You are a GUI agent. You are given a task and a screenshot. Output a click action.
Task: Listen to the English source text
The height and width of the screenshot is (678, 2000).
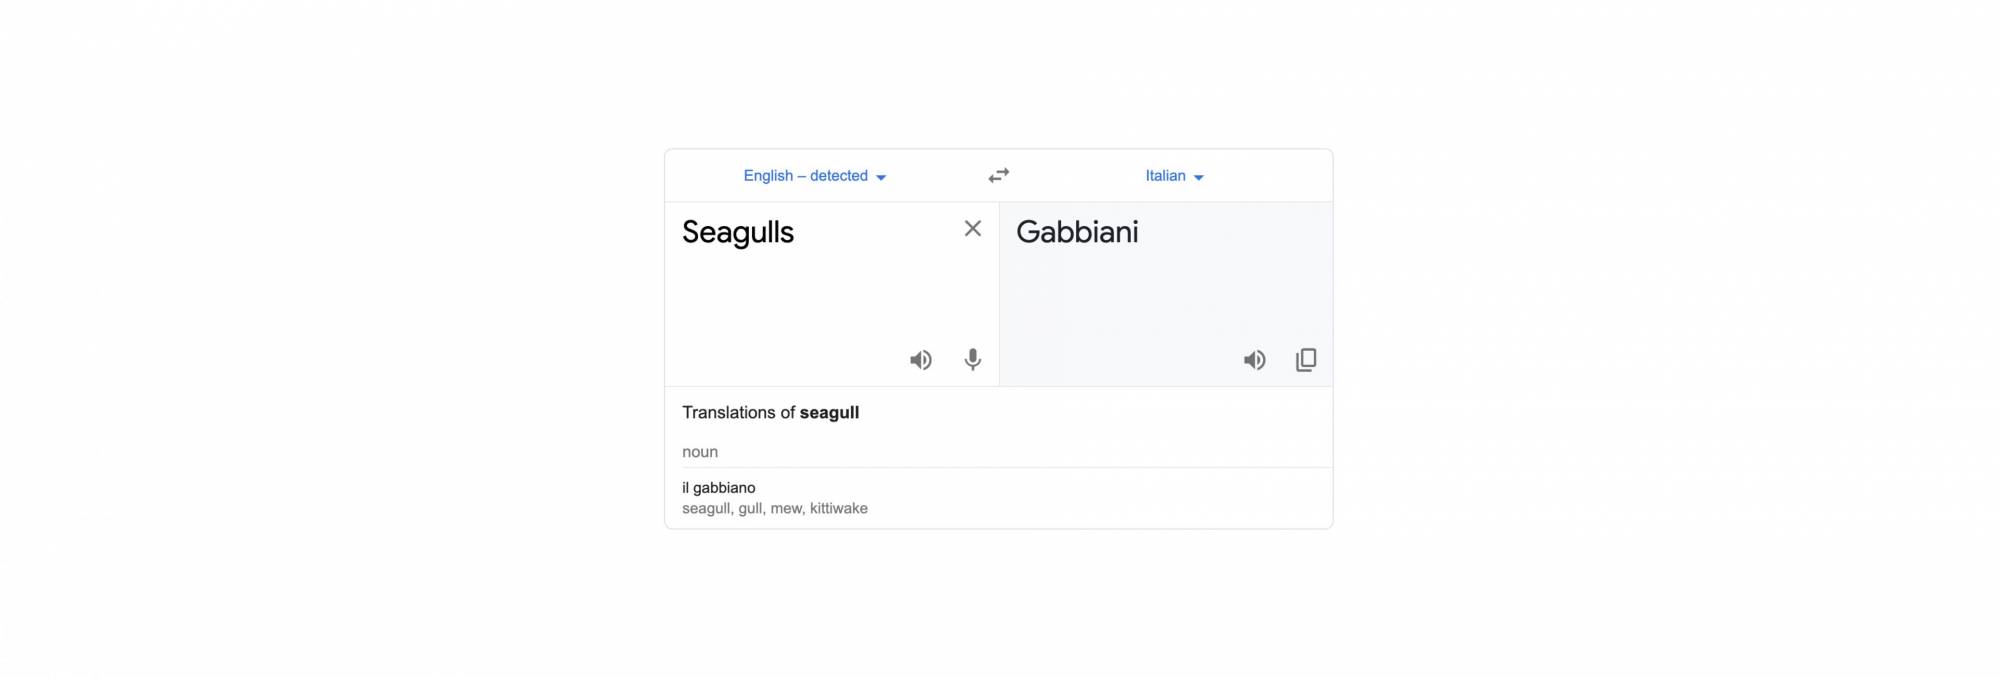[921, 359]
